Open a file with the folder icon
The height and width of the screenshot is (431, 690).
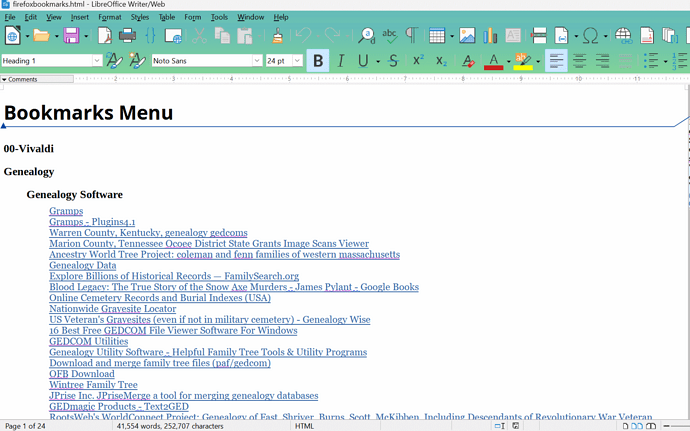[x=41, y=36]
